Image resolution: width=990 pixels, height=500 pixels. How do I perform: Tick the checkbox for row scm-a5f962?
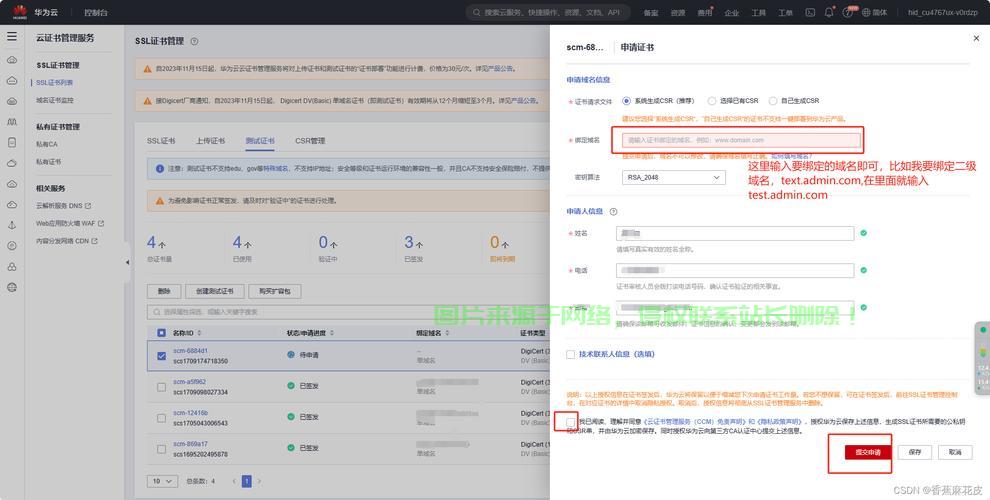point(161,386)
